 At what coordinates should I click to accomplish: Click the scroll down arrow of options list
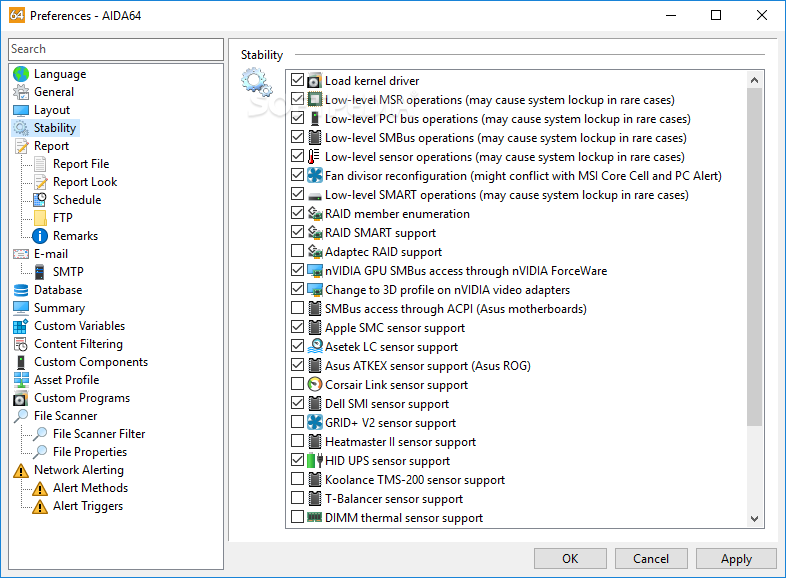[x=754, y=519]
